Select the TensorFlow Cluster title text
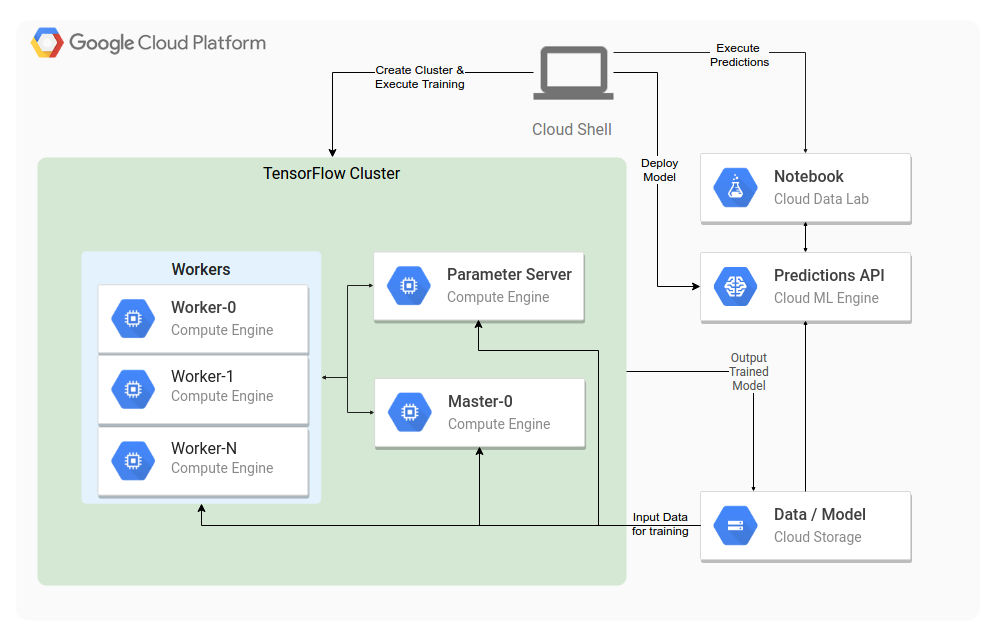 [331, 174]
